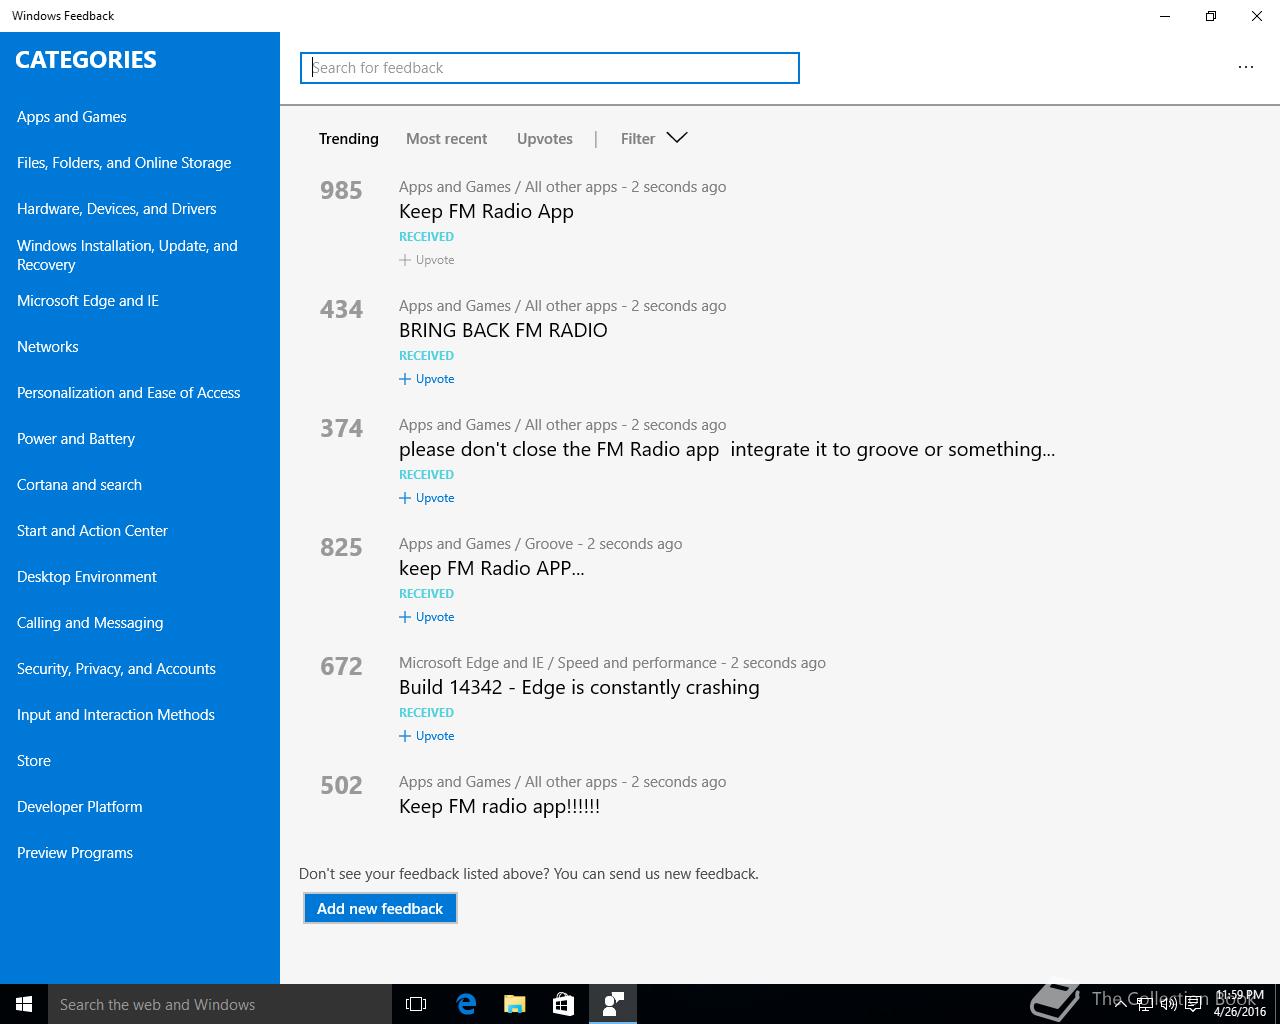Open Task View in taskbar

416,1004
